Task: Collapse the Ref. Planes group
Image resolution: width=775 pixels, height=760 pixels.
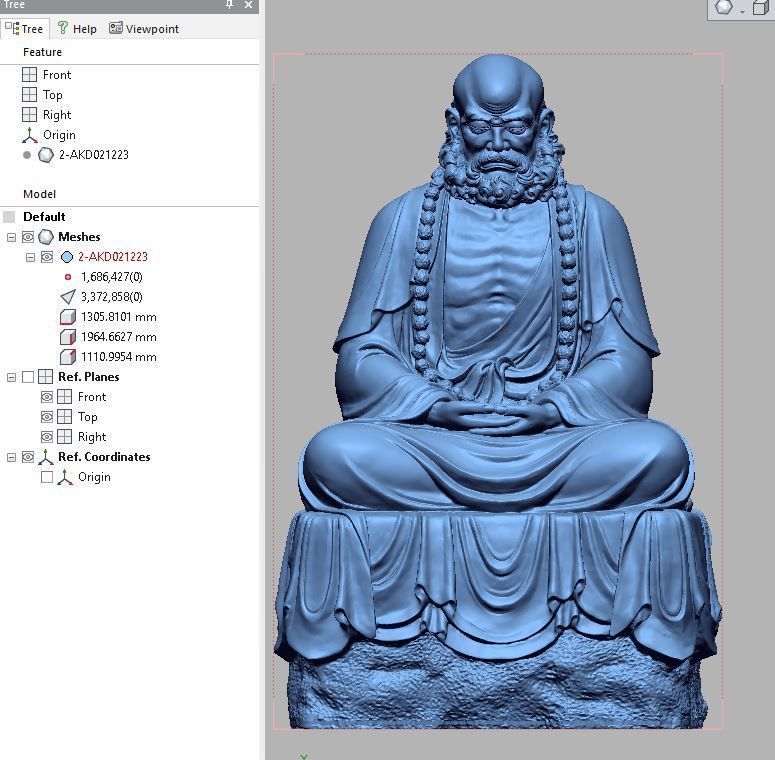Action: tap(11, 378)
